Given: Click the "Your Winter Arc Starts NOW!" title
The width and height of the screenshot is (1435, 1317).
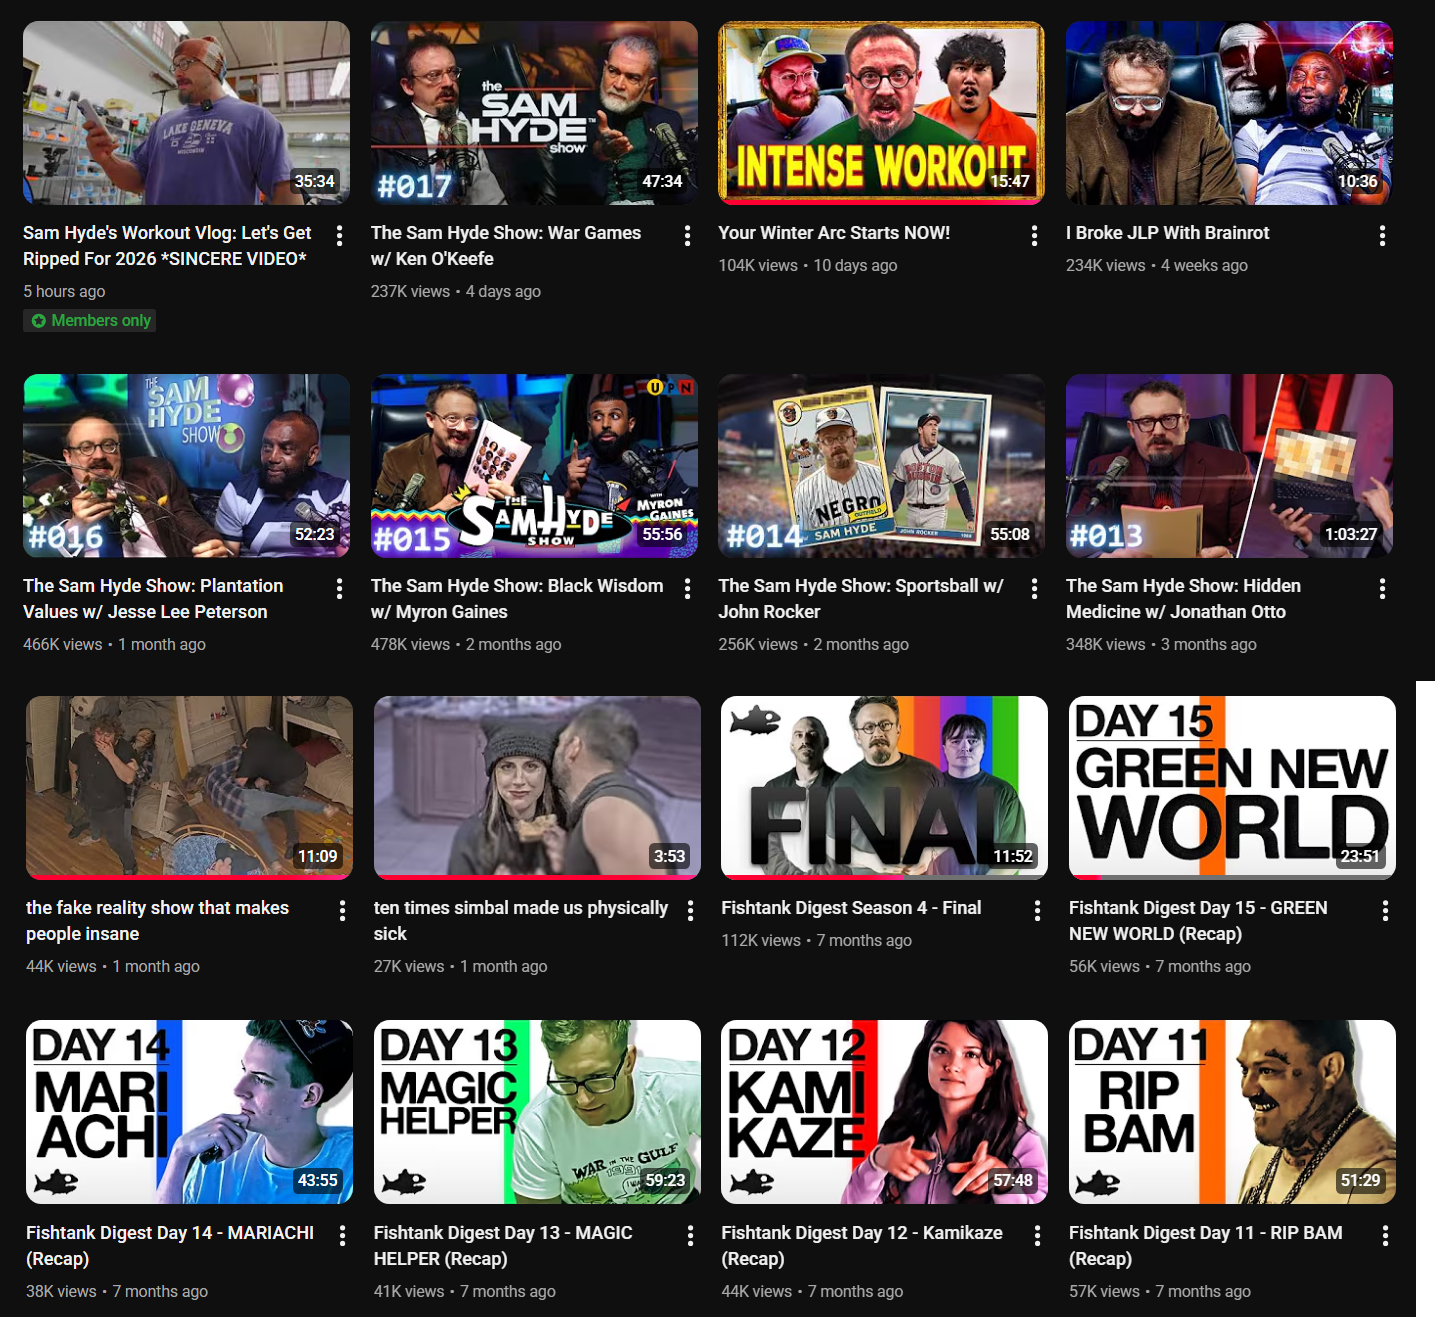Looking at the screenshot, I should point(834,233).
